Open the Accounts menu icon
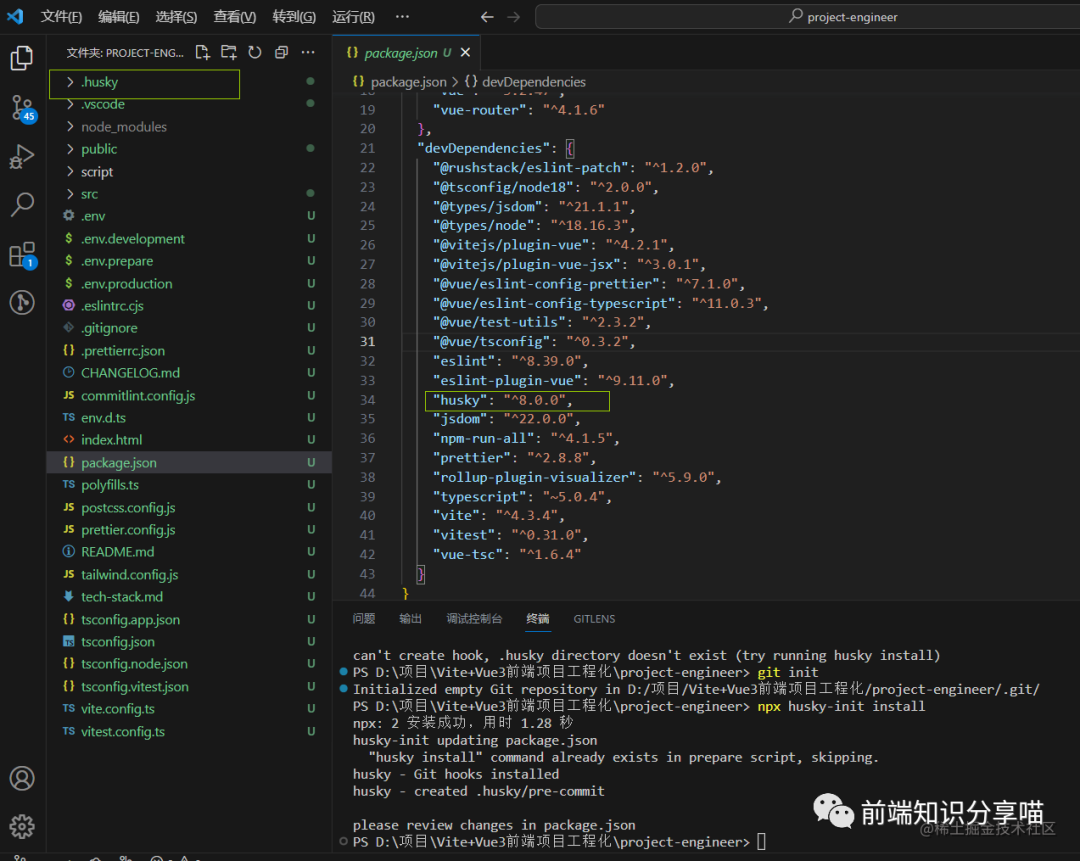This screenshot has height=861, width=1080. 22,778
